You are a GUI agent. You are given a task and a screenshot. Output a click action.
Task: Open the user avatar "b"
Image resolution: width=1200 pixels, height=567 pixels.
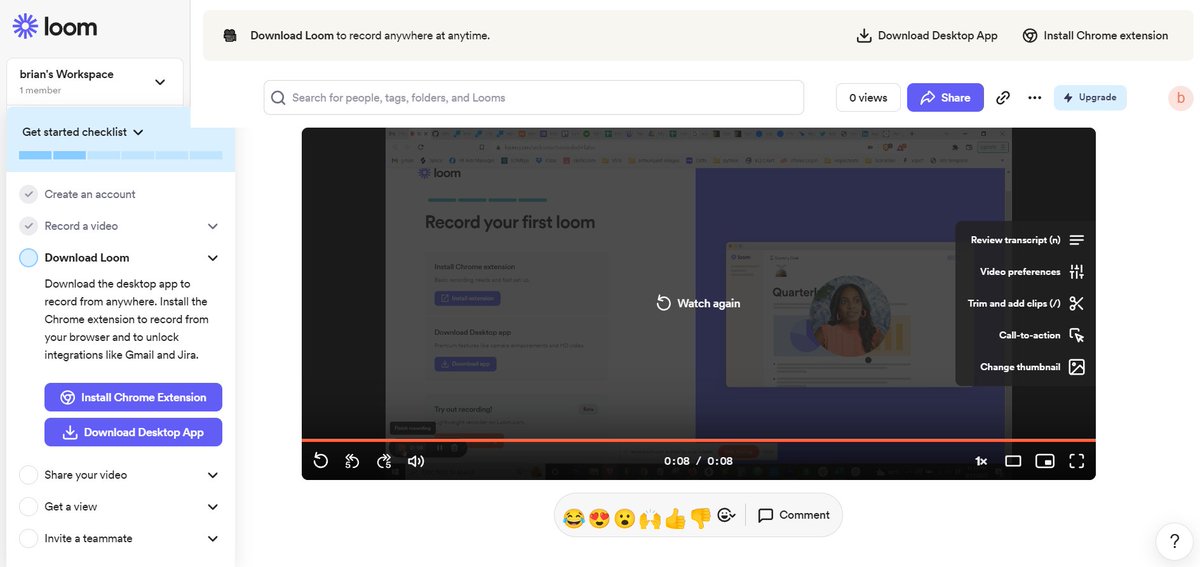coord(1181,97)
